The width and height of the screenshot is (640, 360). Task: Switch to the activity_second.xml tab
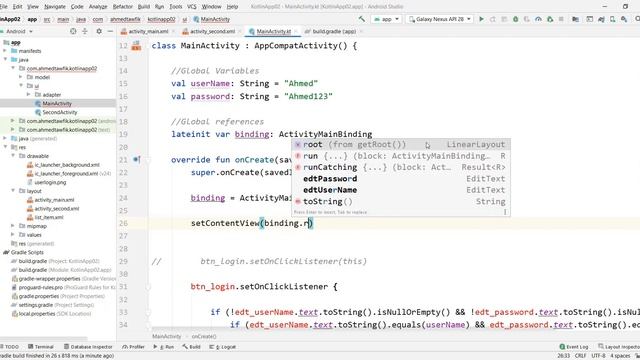212,31
